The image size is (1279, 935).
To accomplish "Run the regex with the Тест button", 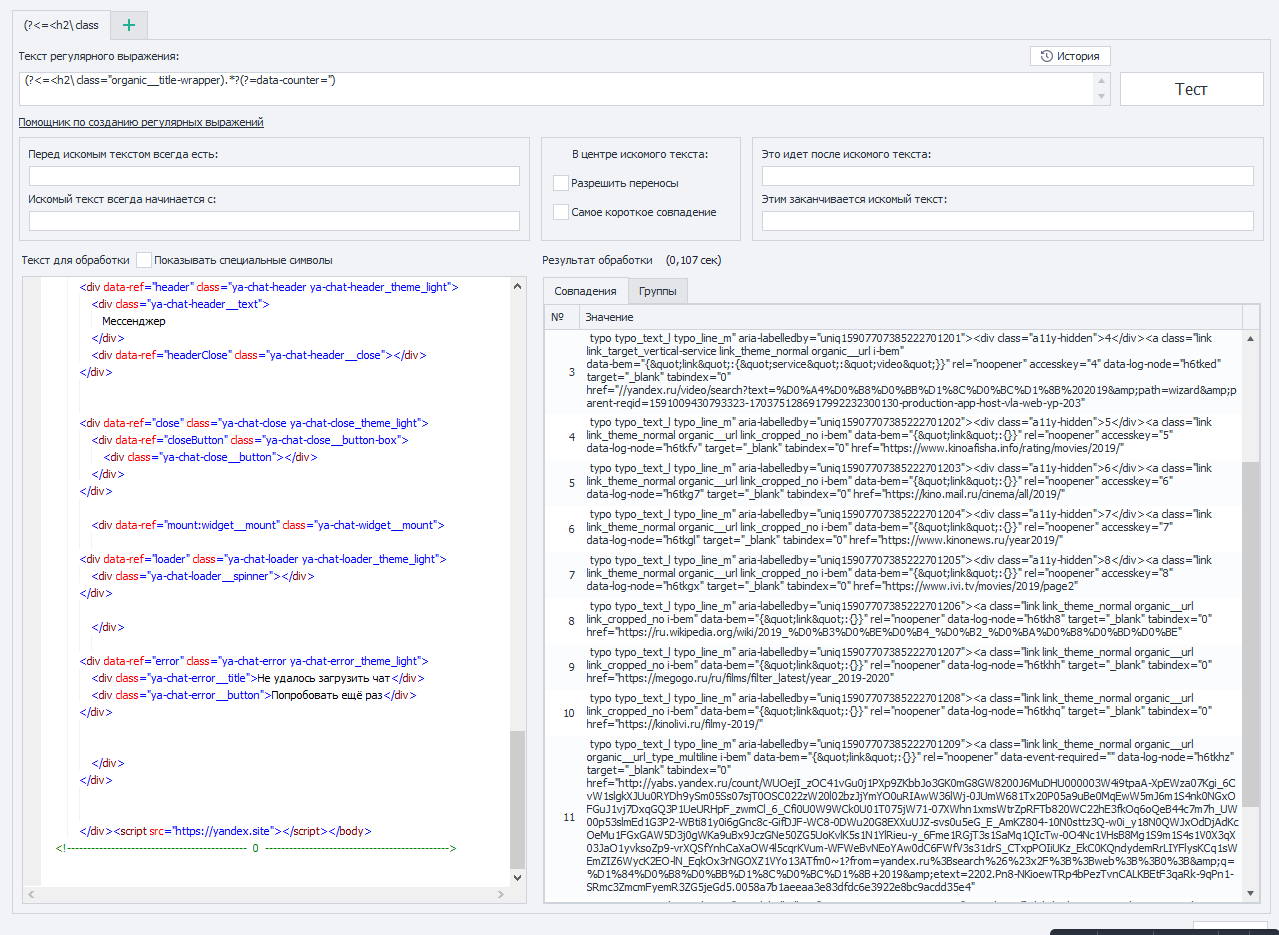I will (1190, 89).
